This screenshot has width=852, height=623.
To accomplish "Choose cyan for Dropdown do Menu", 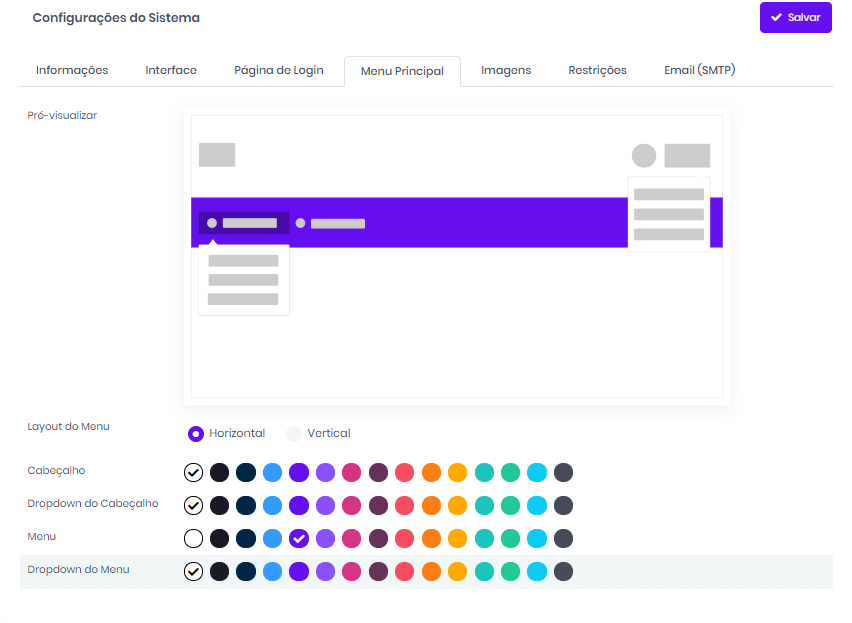I will [537, 571].
